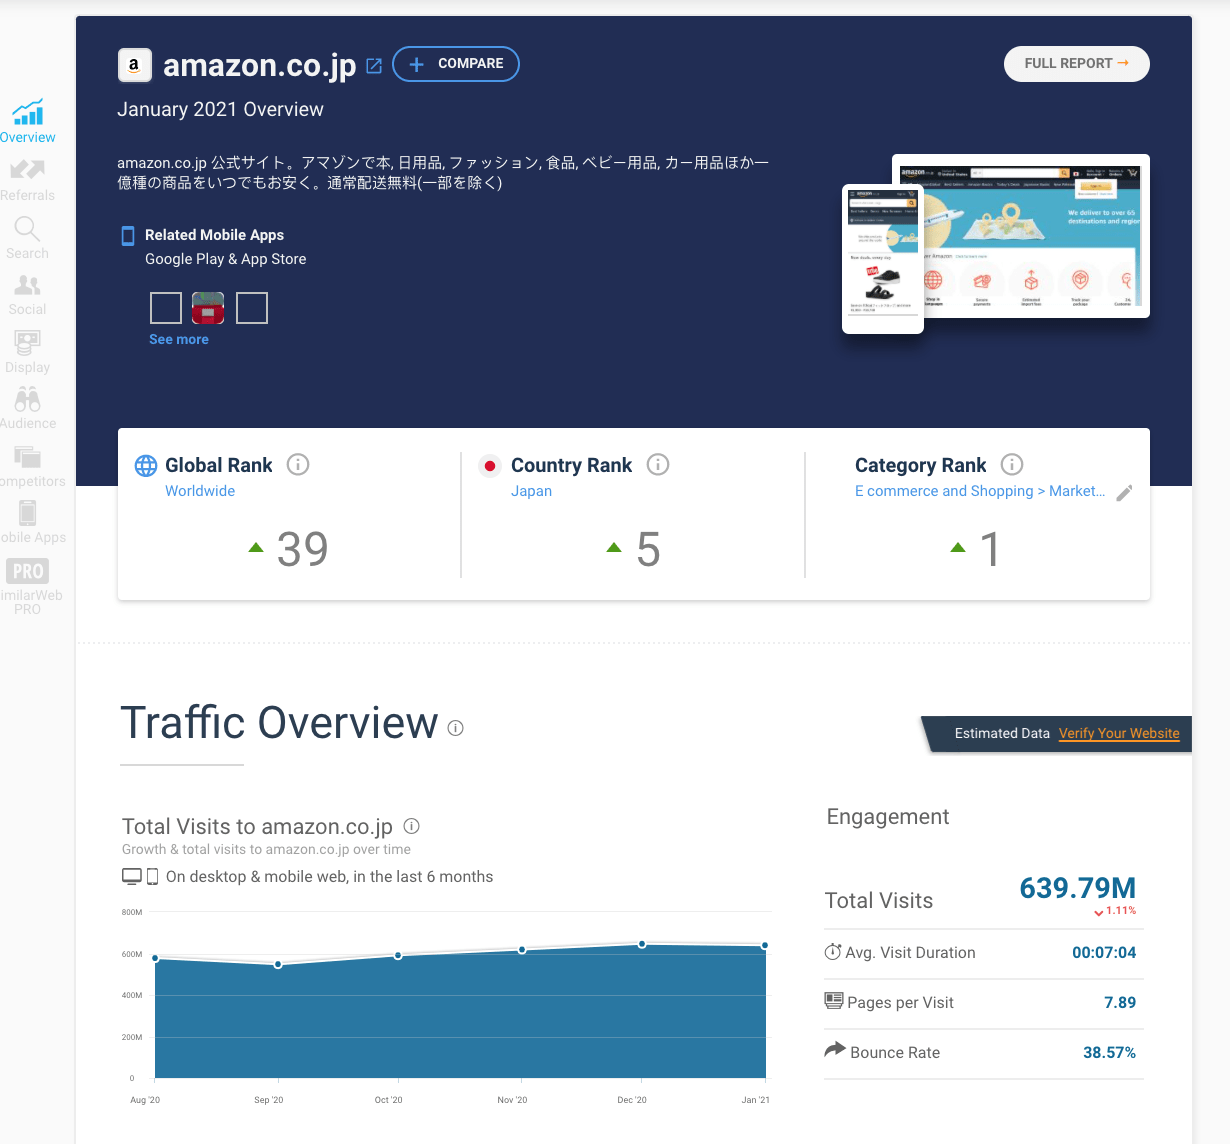
Task: Open the Worldwide rank link
Action: tap(200, 491)
